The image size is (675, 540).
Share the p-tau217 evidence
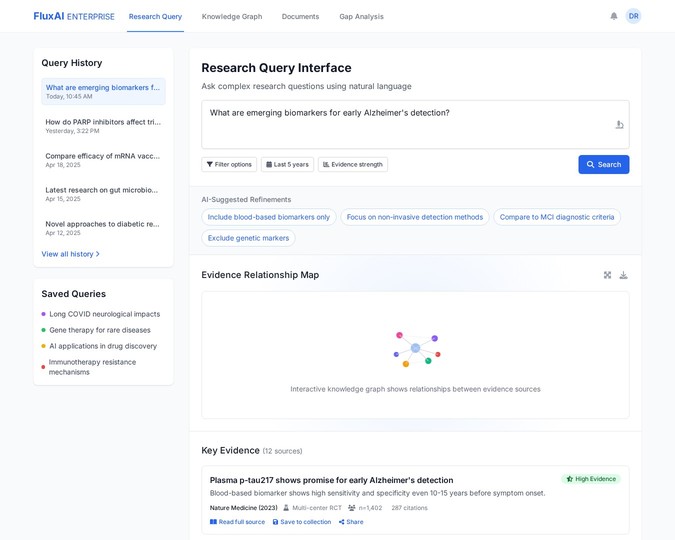351,522
